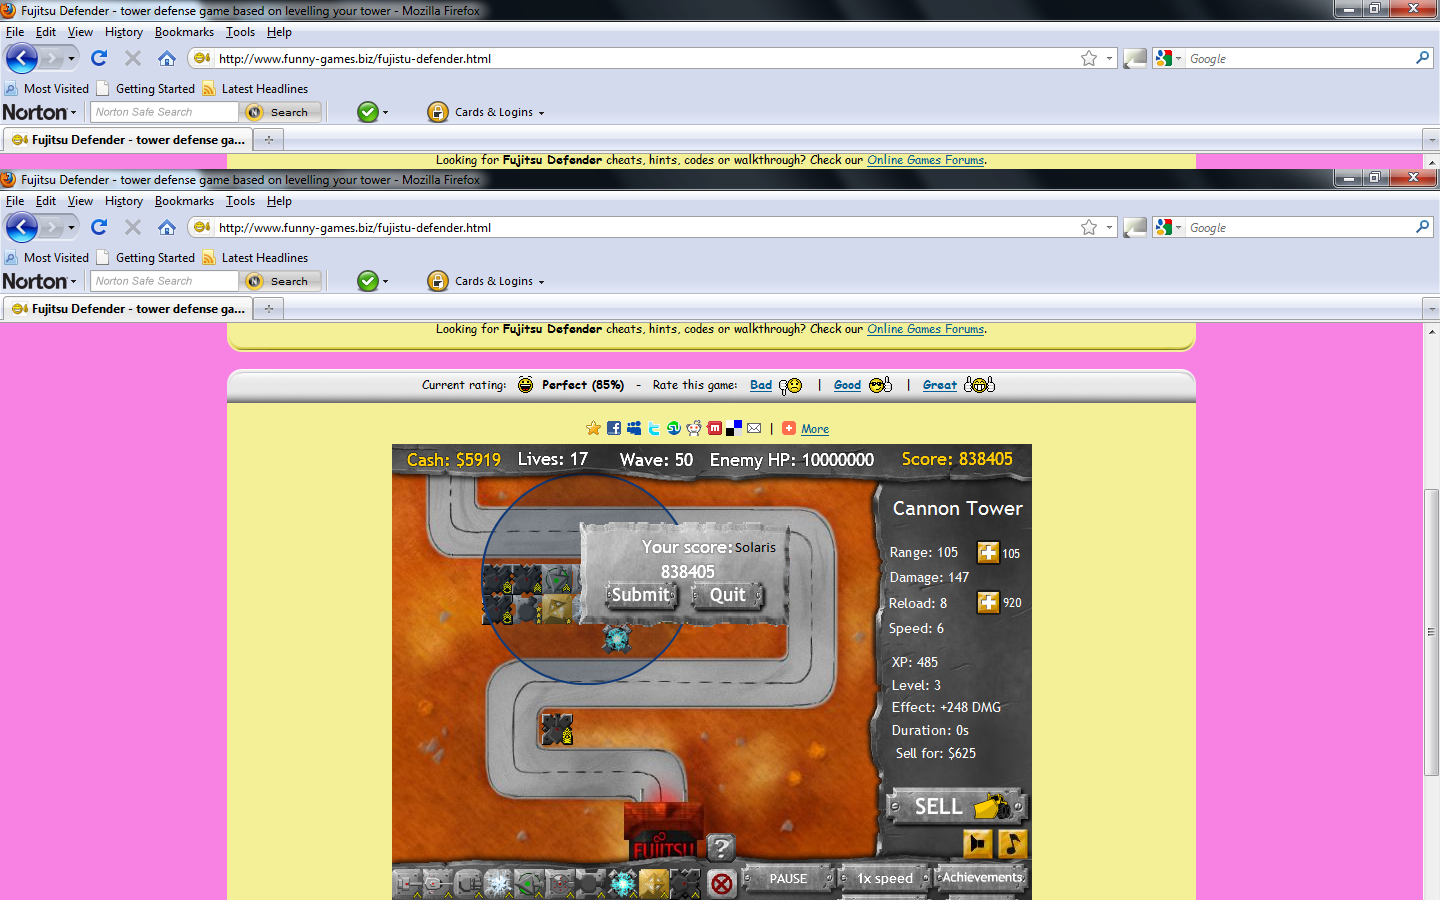Change the 1x speed setting
1440x900 pixels.
(885, 878)
